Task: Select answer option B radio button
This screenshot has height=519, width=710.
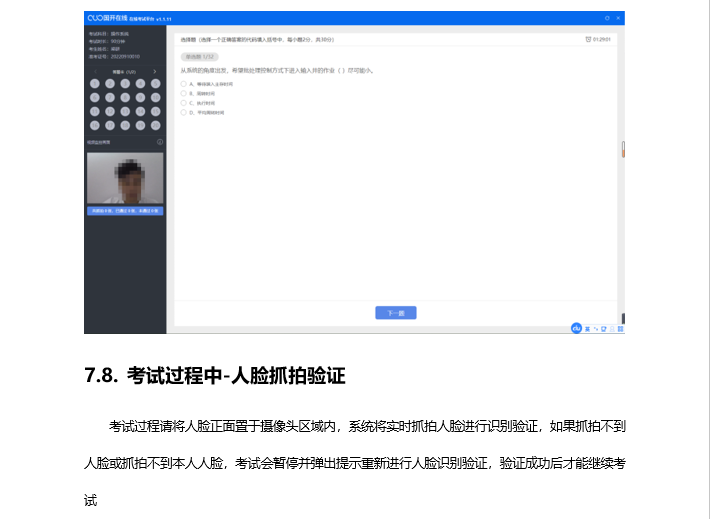Action: click(184, 94)
